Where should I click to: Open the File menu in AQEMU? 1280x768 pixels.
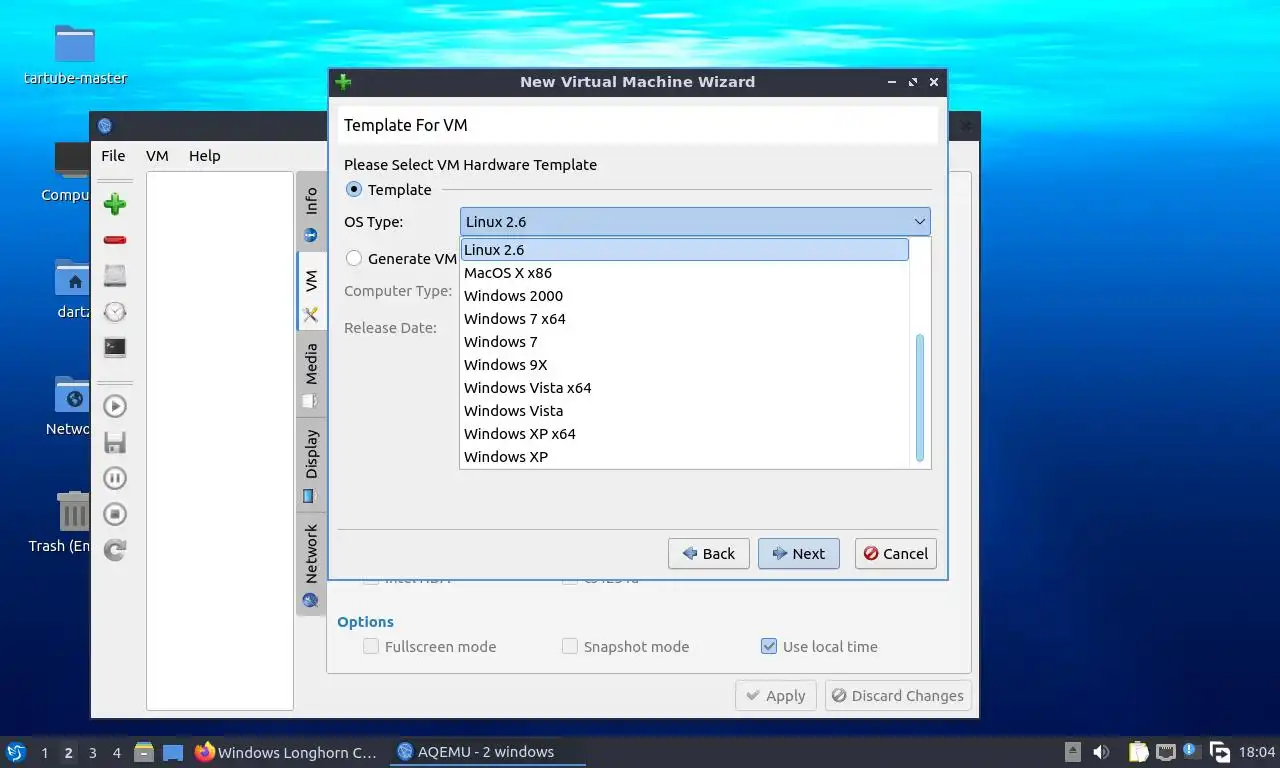point(113,155)
